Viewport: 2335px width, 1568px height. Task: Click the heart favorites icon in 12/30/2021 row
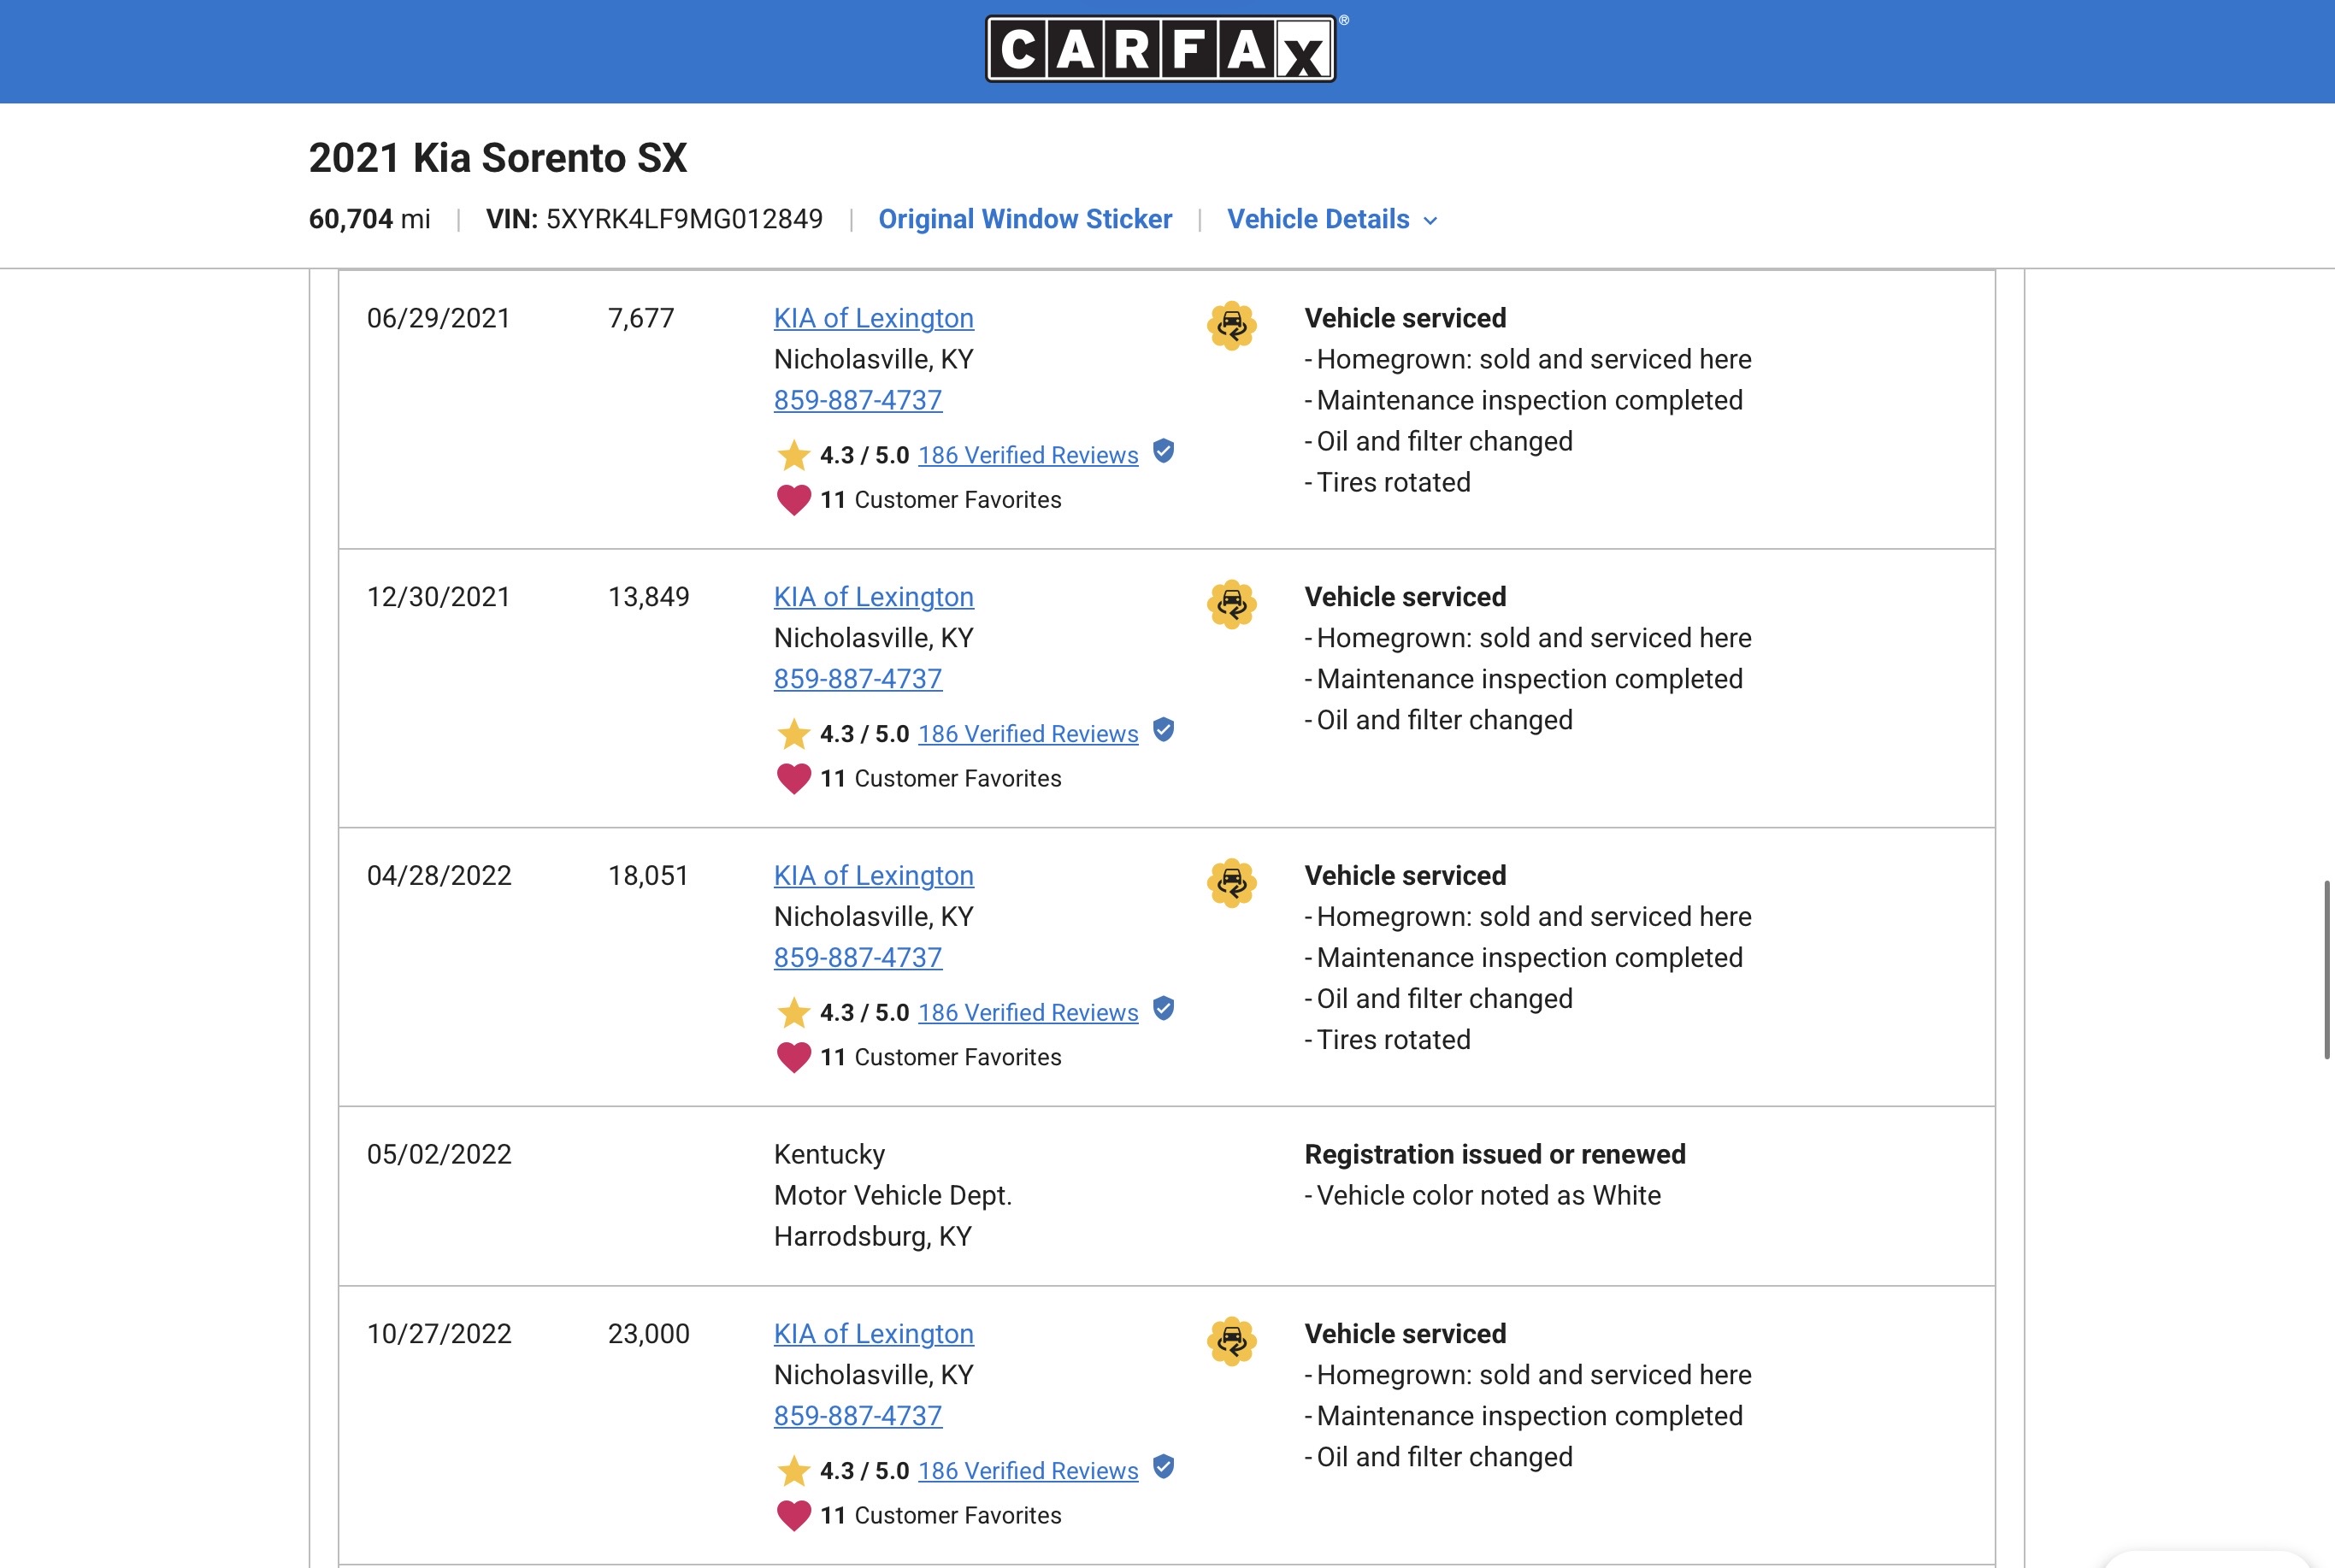(794, 778)
